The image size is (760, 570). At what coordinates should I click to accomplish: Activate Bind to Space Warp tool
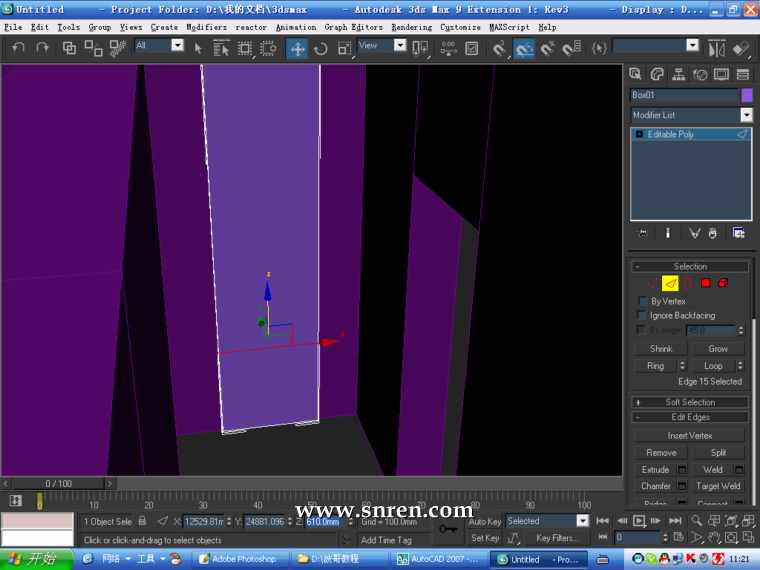pyautogui.click(x=117, y=48)
